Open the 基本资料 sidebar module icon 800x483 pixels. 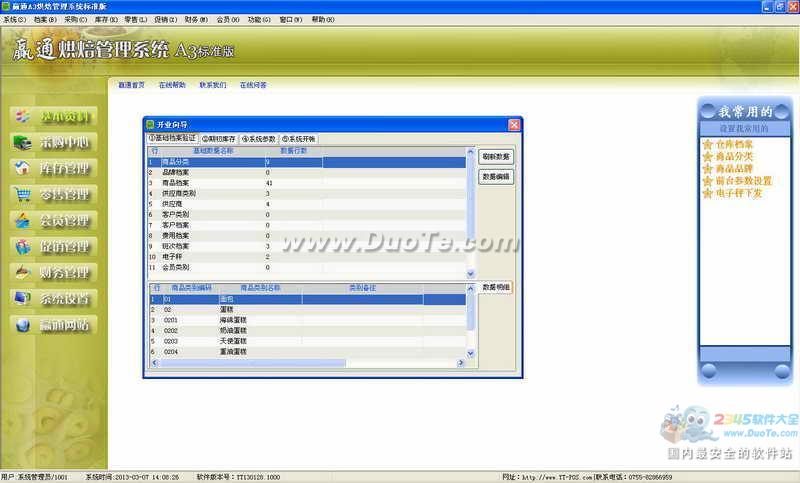[x=22, y=116]
